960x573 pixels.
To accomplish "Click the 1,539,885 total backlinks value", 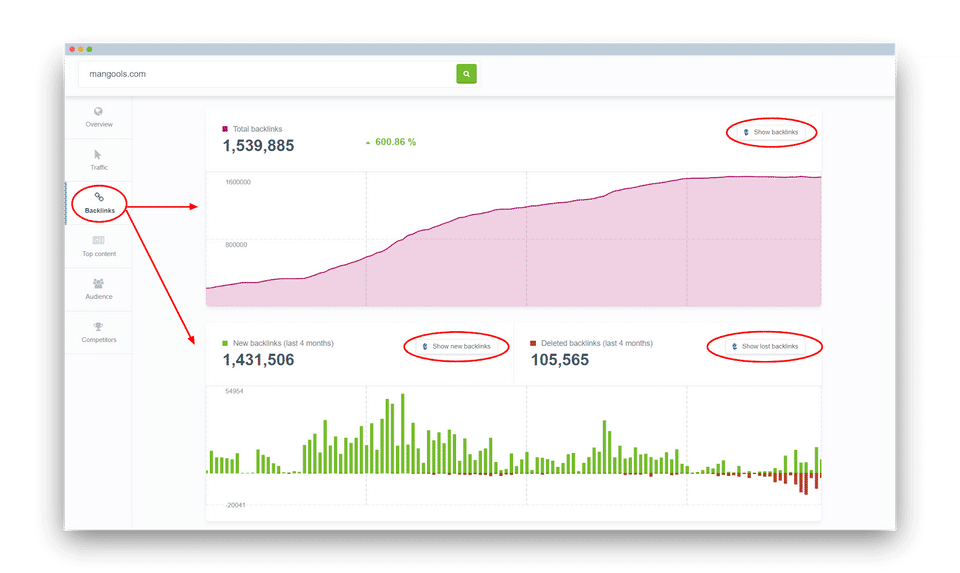I will coord(258,146).
